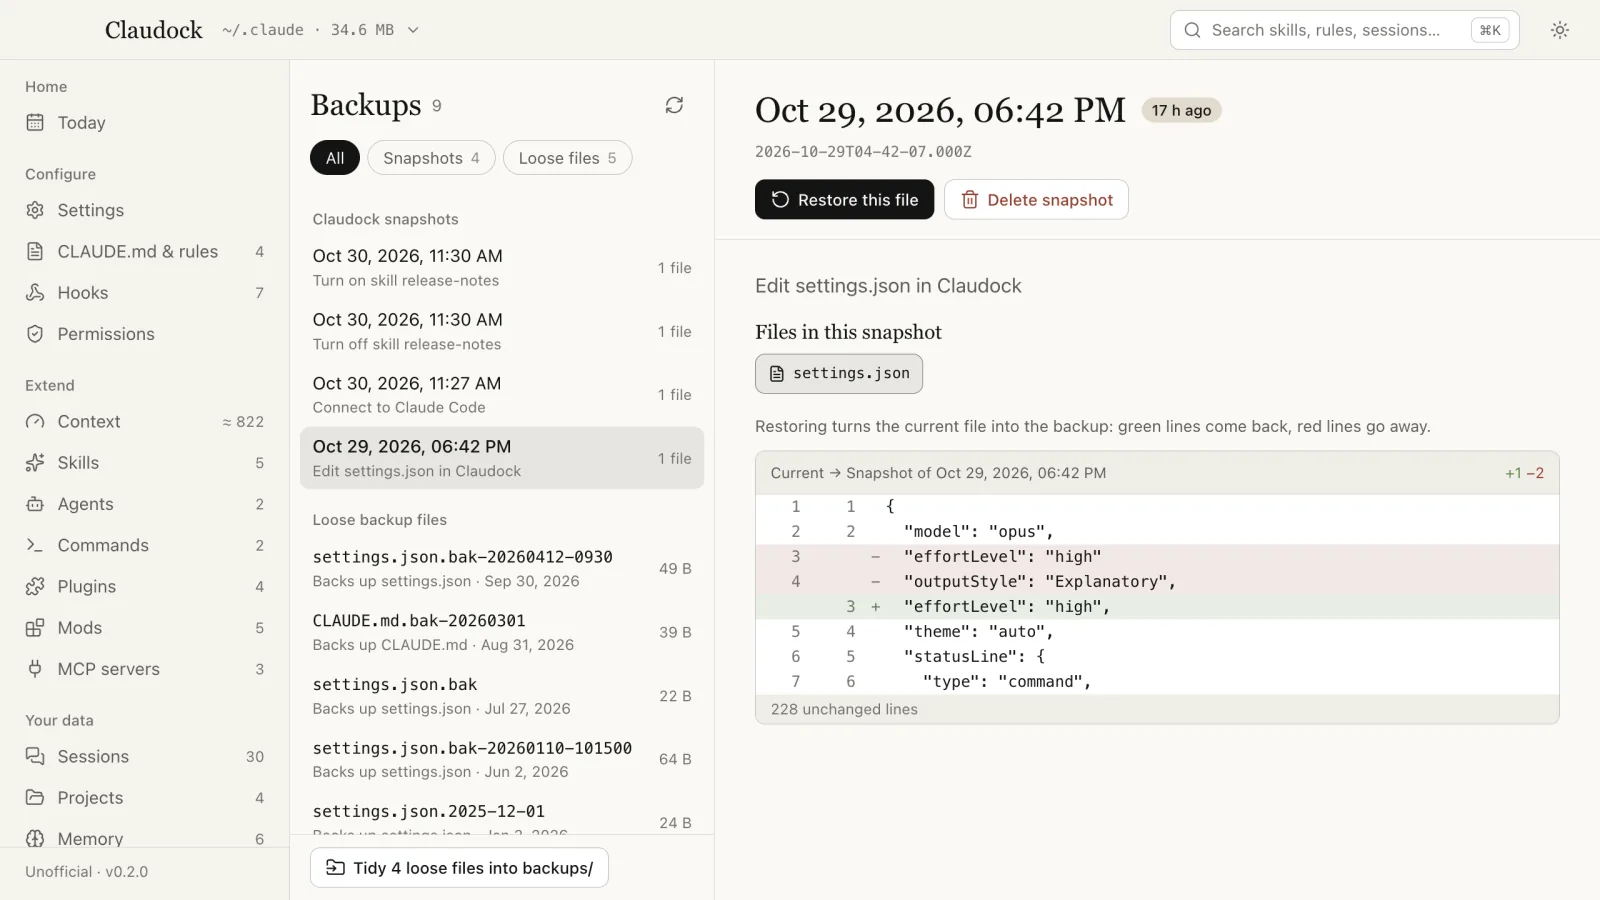Click the Context gauge icon
This screenshot has width=1600, height=900.
[x=35, y=422]
